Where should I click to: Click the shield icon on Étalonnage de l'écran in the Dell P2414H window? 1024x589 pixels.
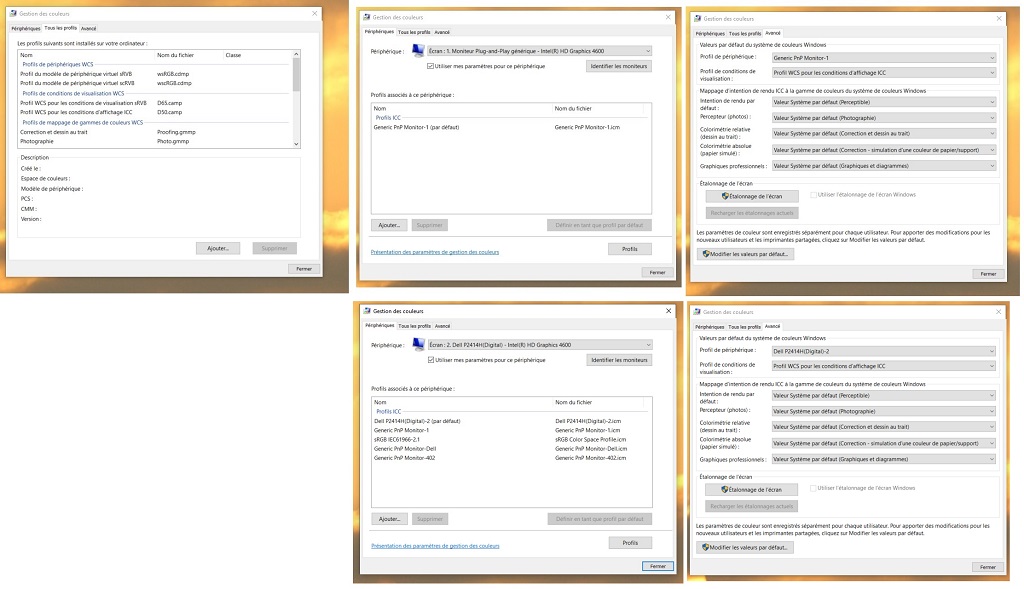pyautogui.click(x=724, y=489)
